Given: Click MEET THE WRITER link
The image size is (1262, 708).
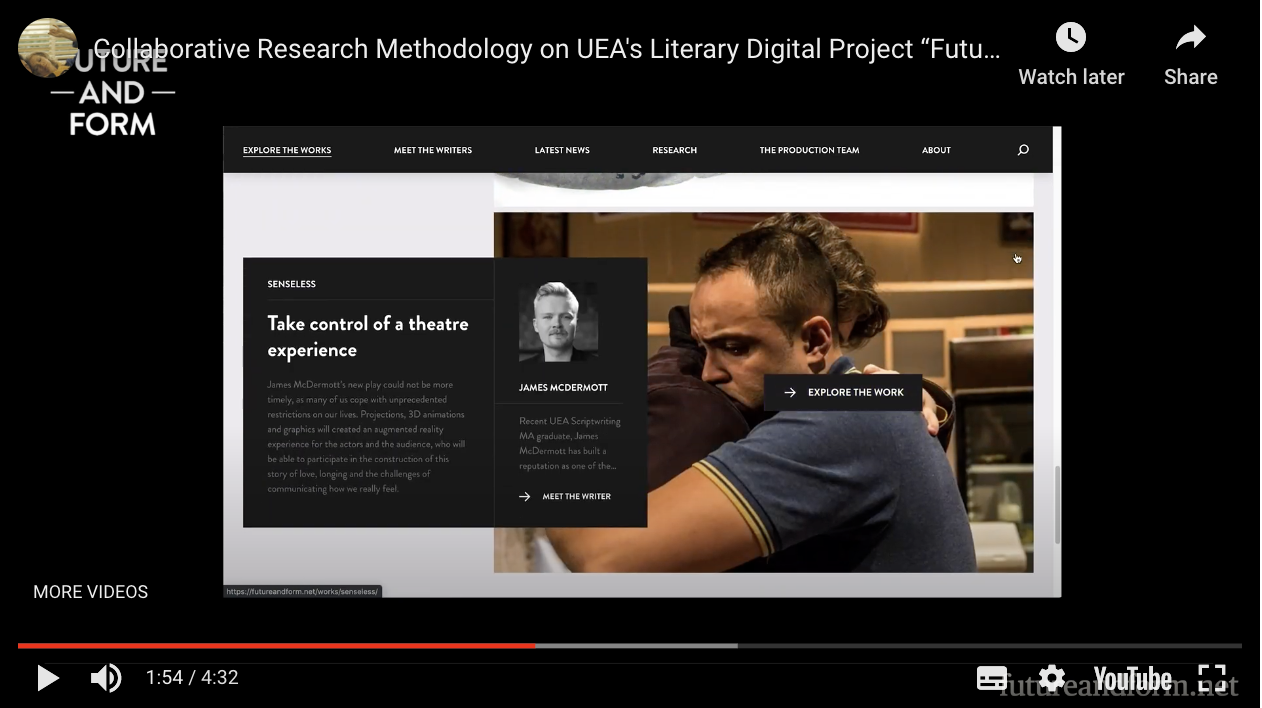Looking at the screenshot, I should click(x=565, y=496).
